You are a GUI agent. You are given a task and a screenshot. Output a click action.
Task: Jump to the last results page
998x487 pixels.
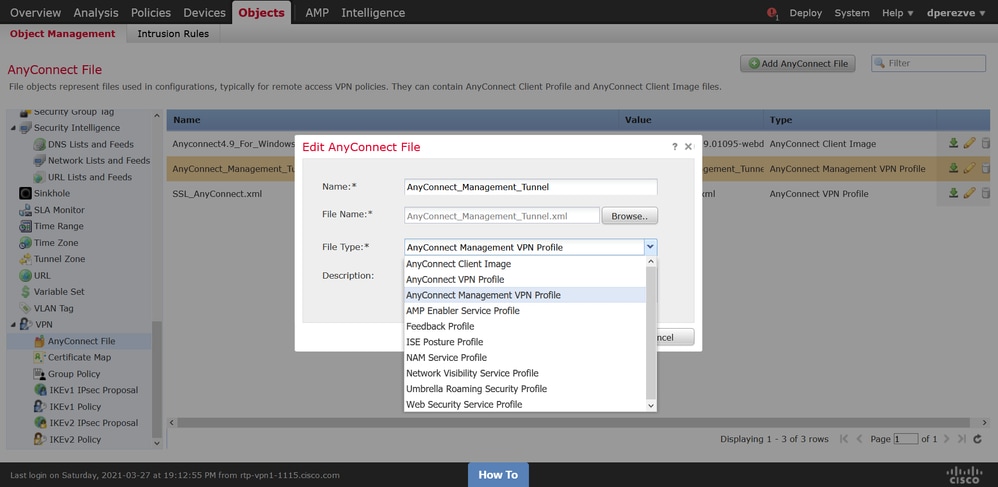962,439
